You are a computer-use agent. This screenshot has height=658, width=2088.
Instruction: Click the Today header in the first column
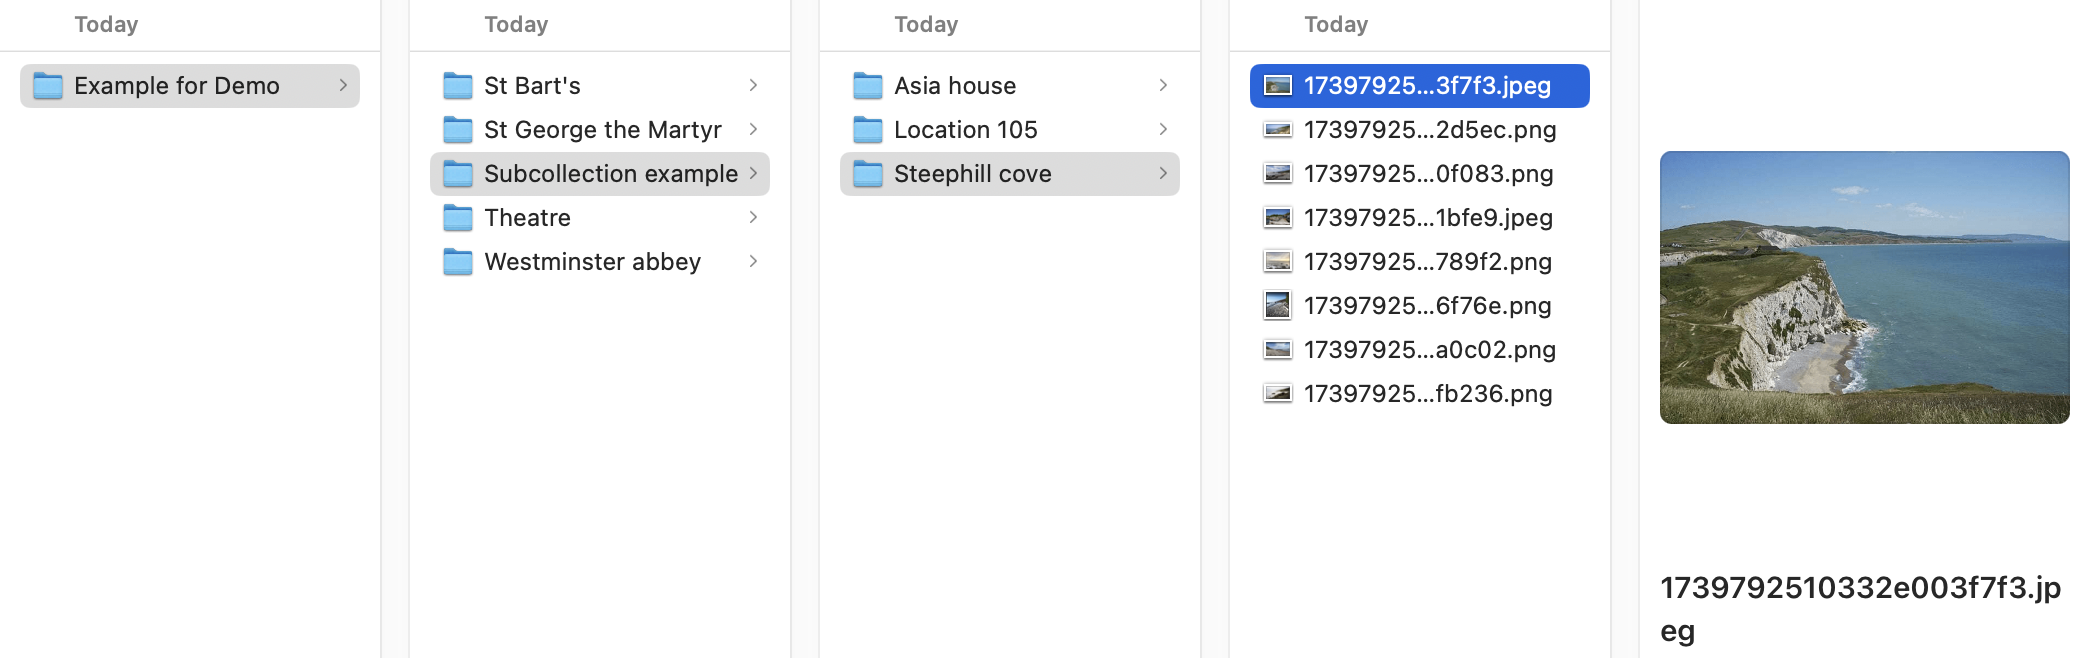pyautogui.click(x=106, y=24)
